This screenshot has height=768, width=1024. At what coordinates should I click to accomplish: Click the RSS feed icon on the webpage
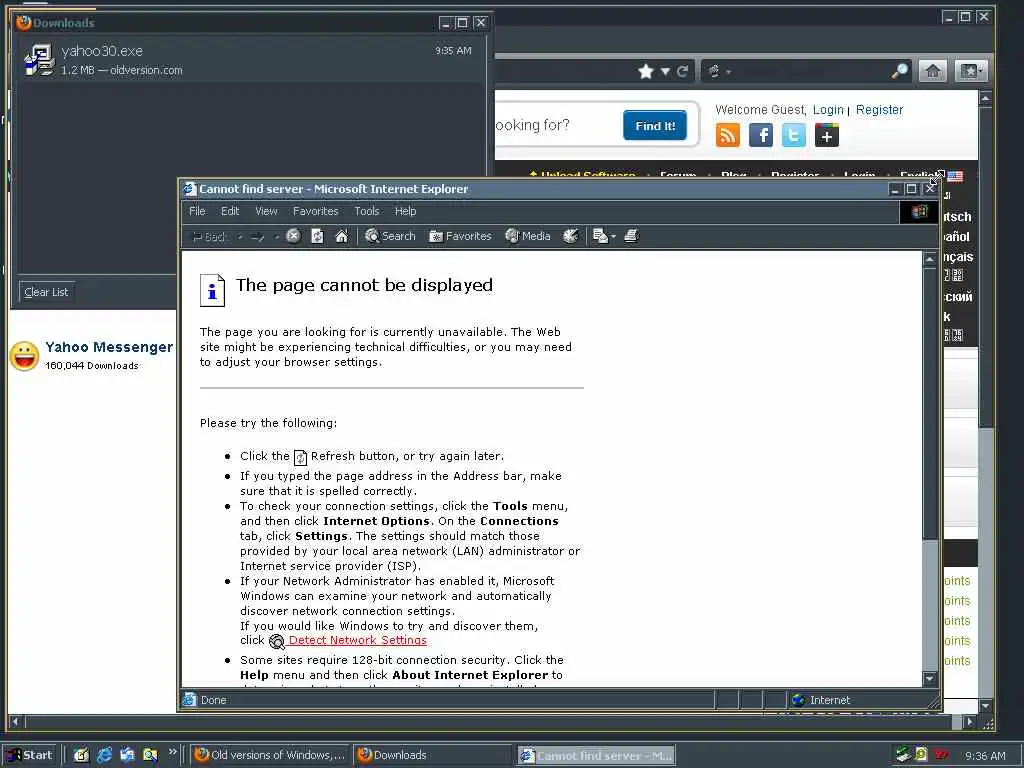pos(728,135)
